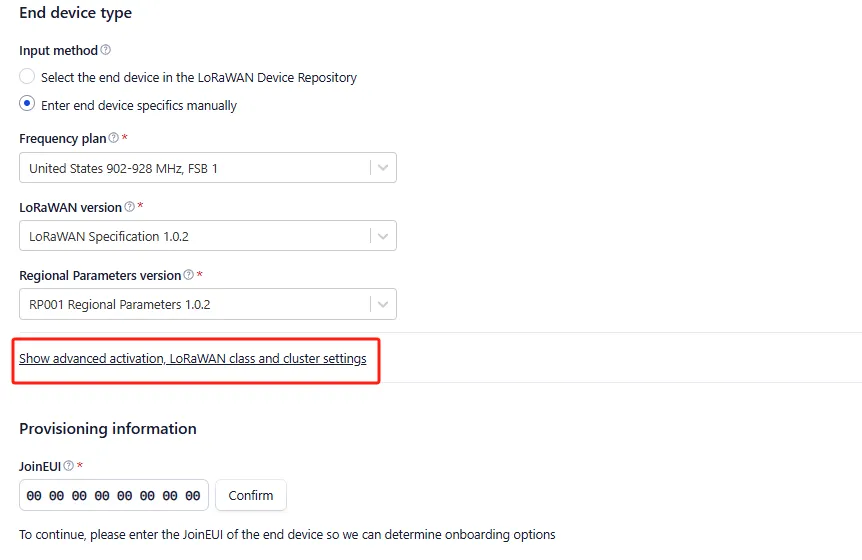Image resolution: width=862 pixels, height=560 pixels.
Task: Show advanced activation, LoRaWAN class and cluster settings
Action: coord(193,358)
